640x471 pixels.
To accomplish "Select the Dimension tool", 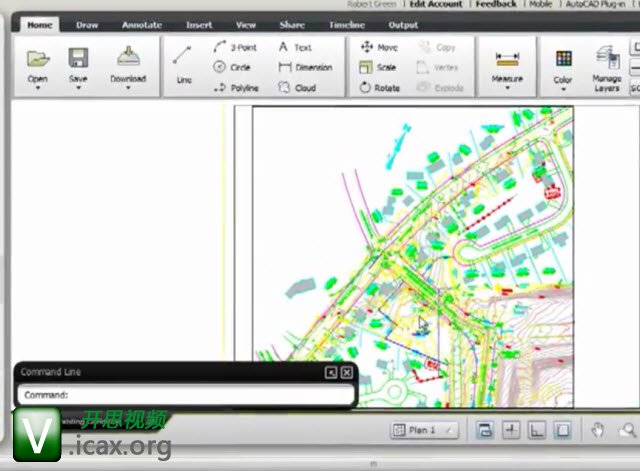I will coord(305,67).
